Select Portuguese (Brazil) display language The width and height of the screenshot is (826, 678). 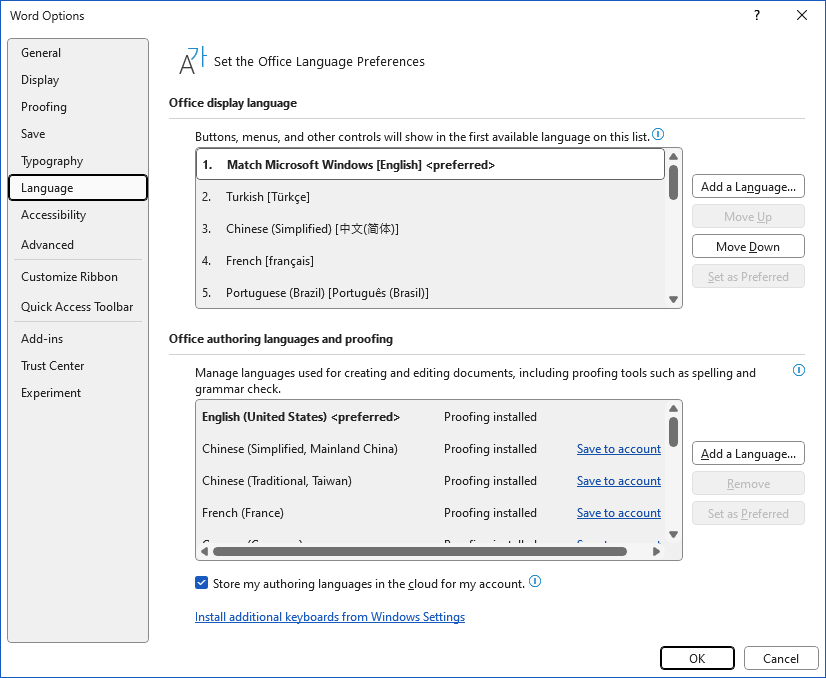[430, 293]
